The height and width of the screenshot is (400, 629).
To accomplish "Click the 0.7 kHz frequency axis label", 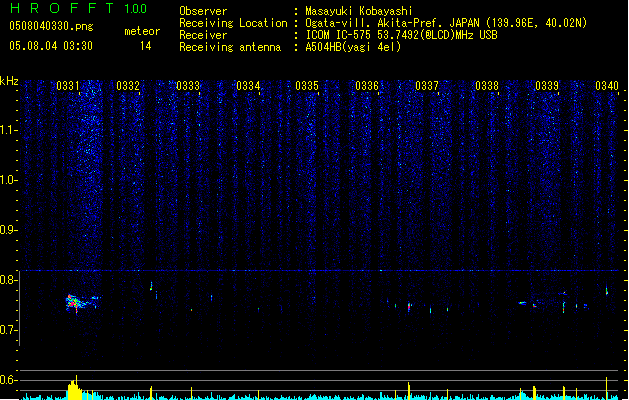I will (x=9, y=330).
